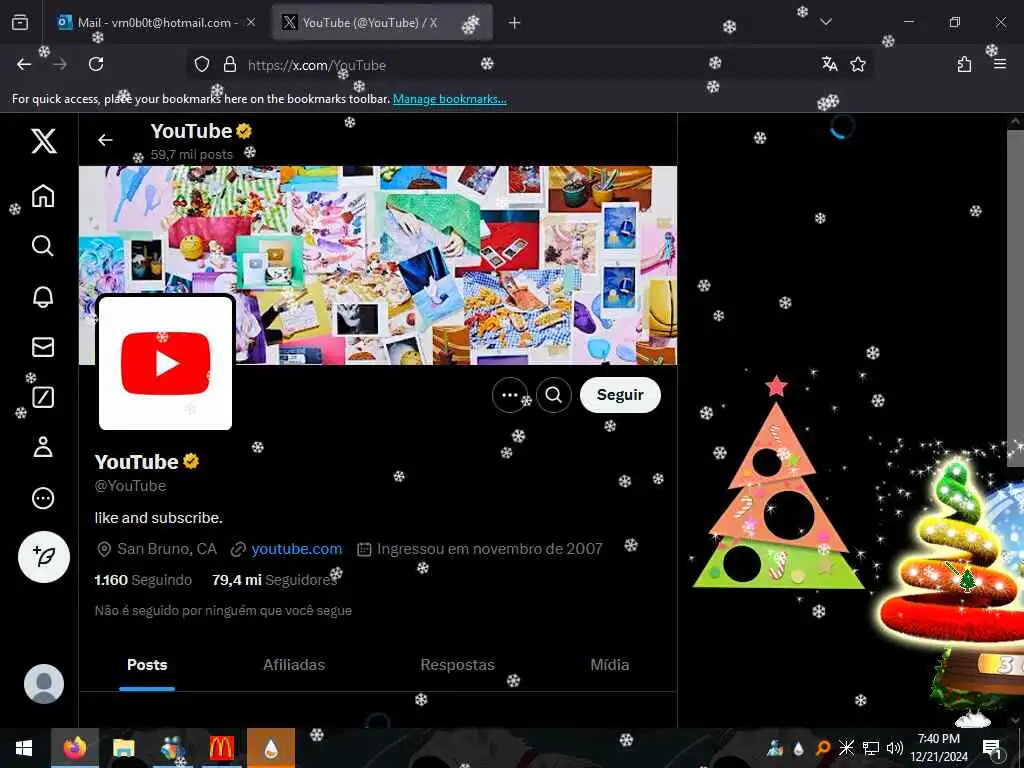Switch to the Respostas tab
The image size is (1024, 768).
(457, 665)
